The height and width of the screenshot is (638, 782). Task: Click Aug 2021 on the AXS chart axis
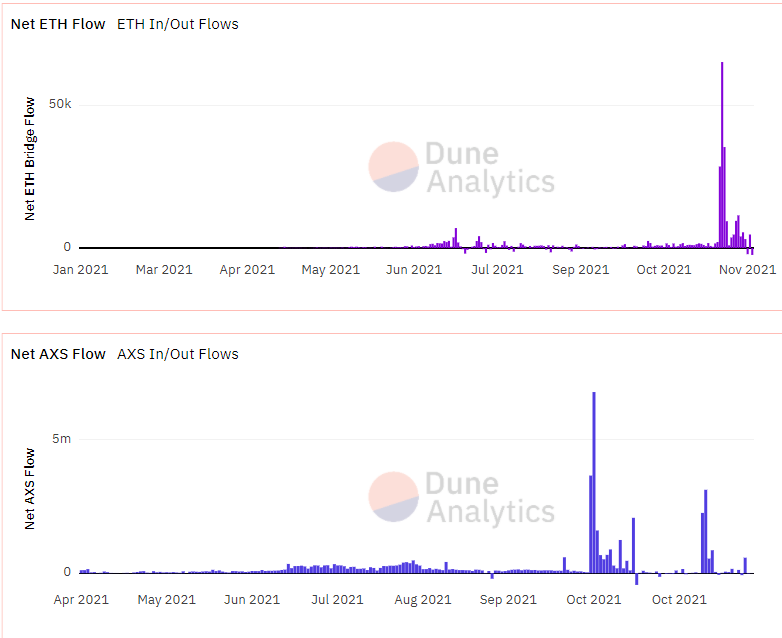click(x=423, y=600)
